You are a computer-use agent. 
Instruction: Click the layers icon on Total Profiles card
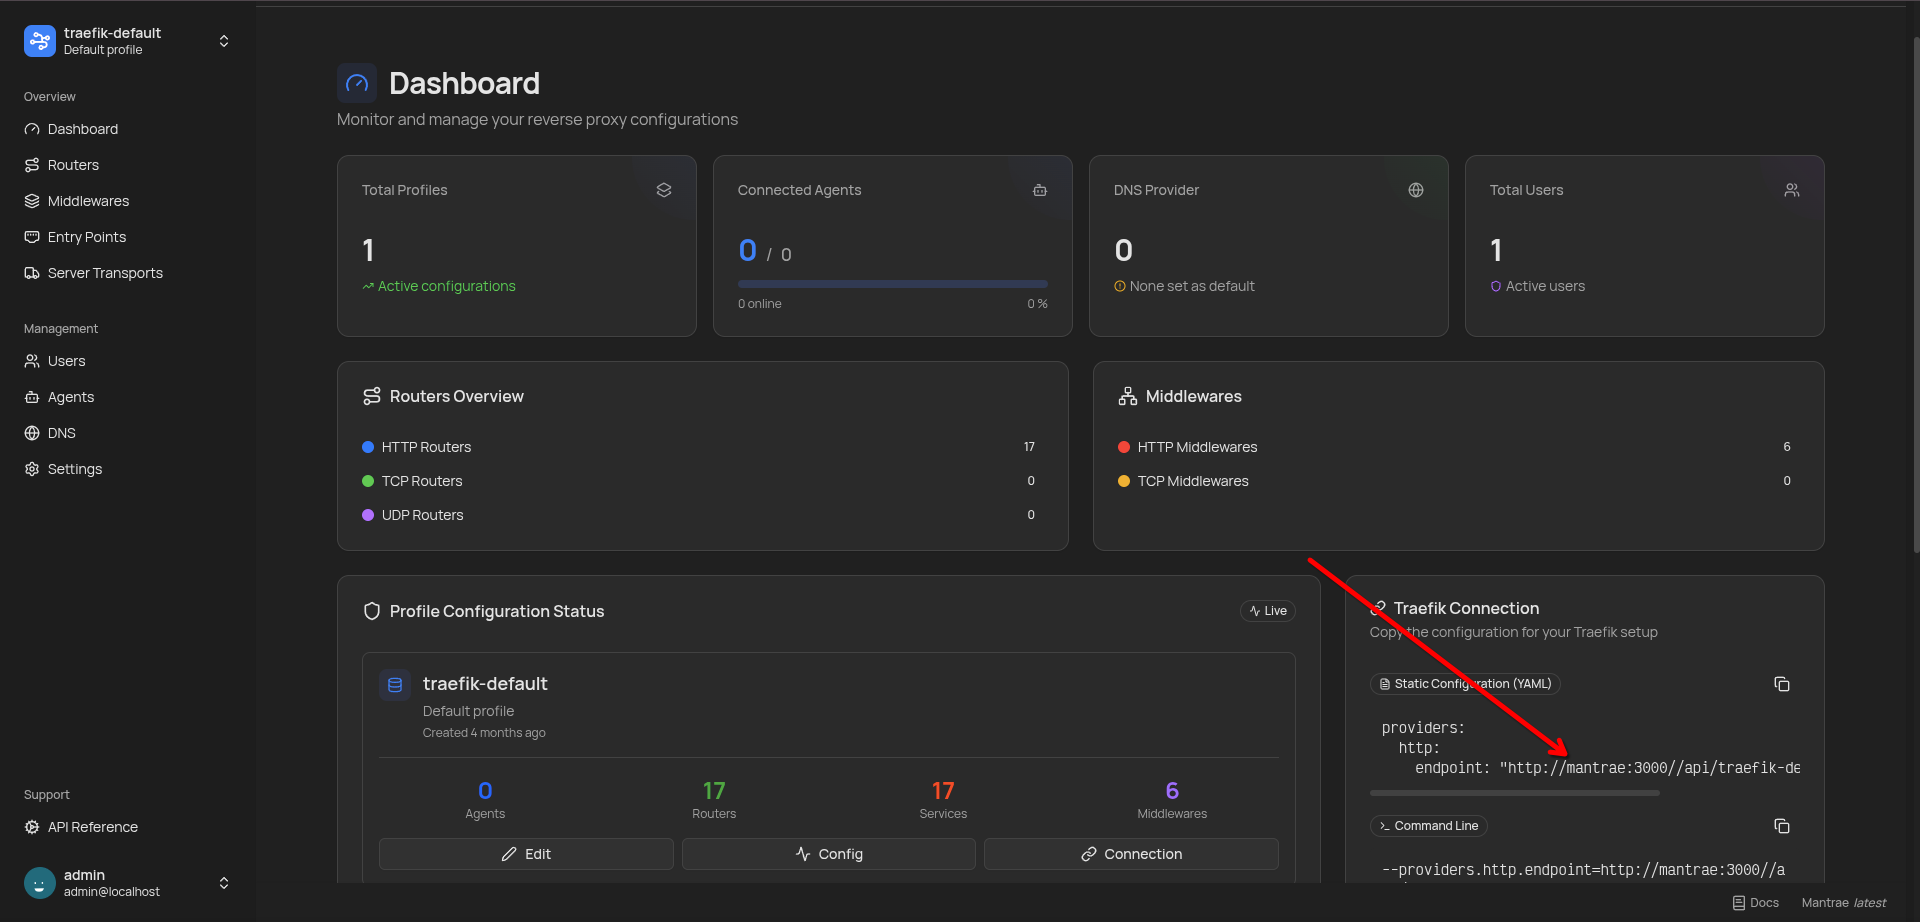pos(663,190)
